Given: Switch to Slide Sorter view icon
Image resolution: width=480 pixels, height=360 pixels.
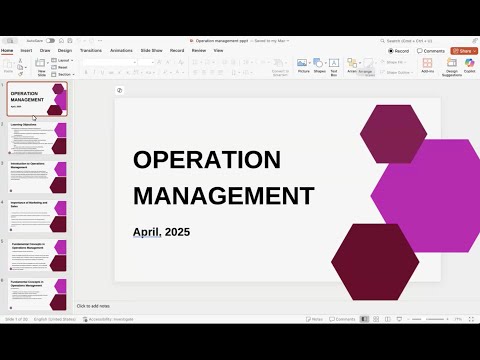Looking at the screenshot, I should click(376, 319).
